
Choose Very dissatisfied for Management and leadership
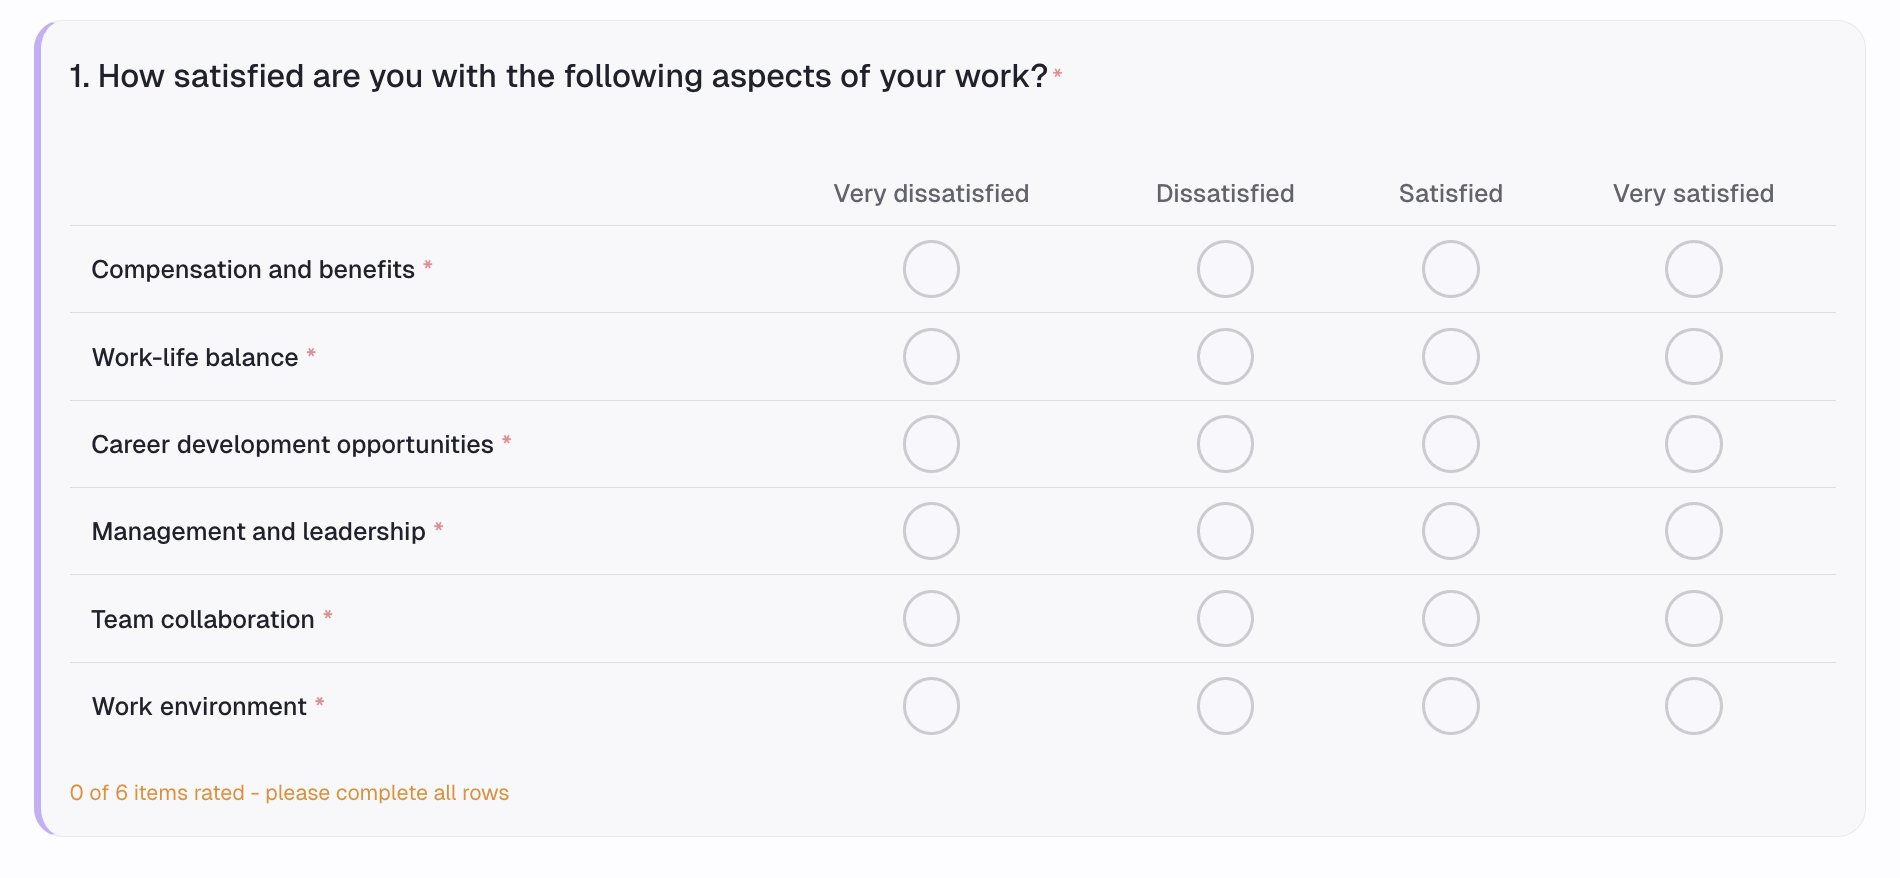point(931,531)
